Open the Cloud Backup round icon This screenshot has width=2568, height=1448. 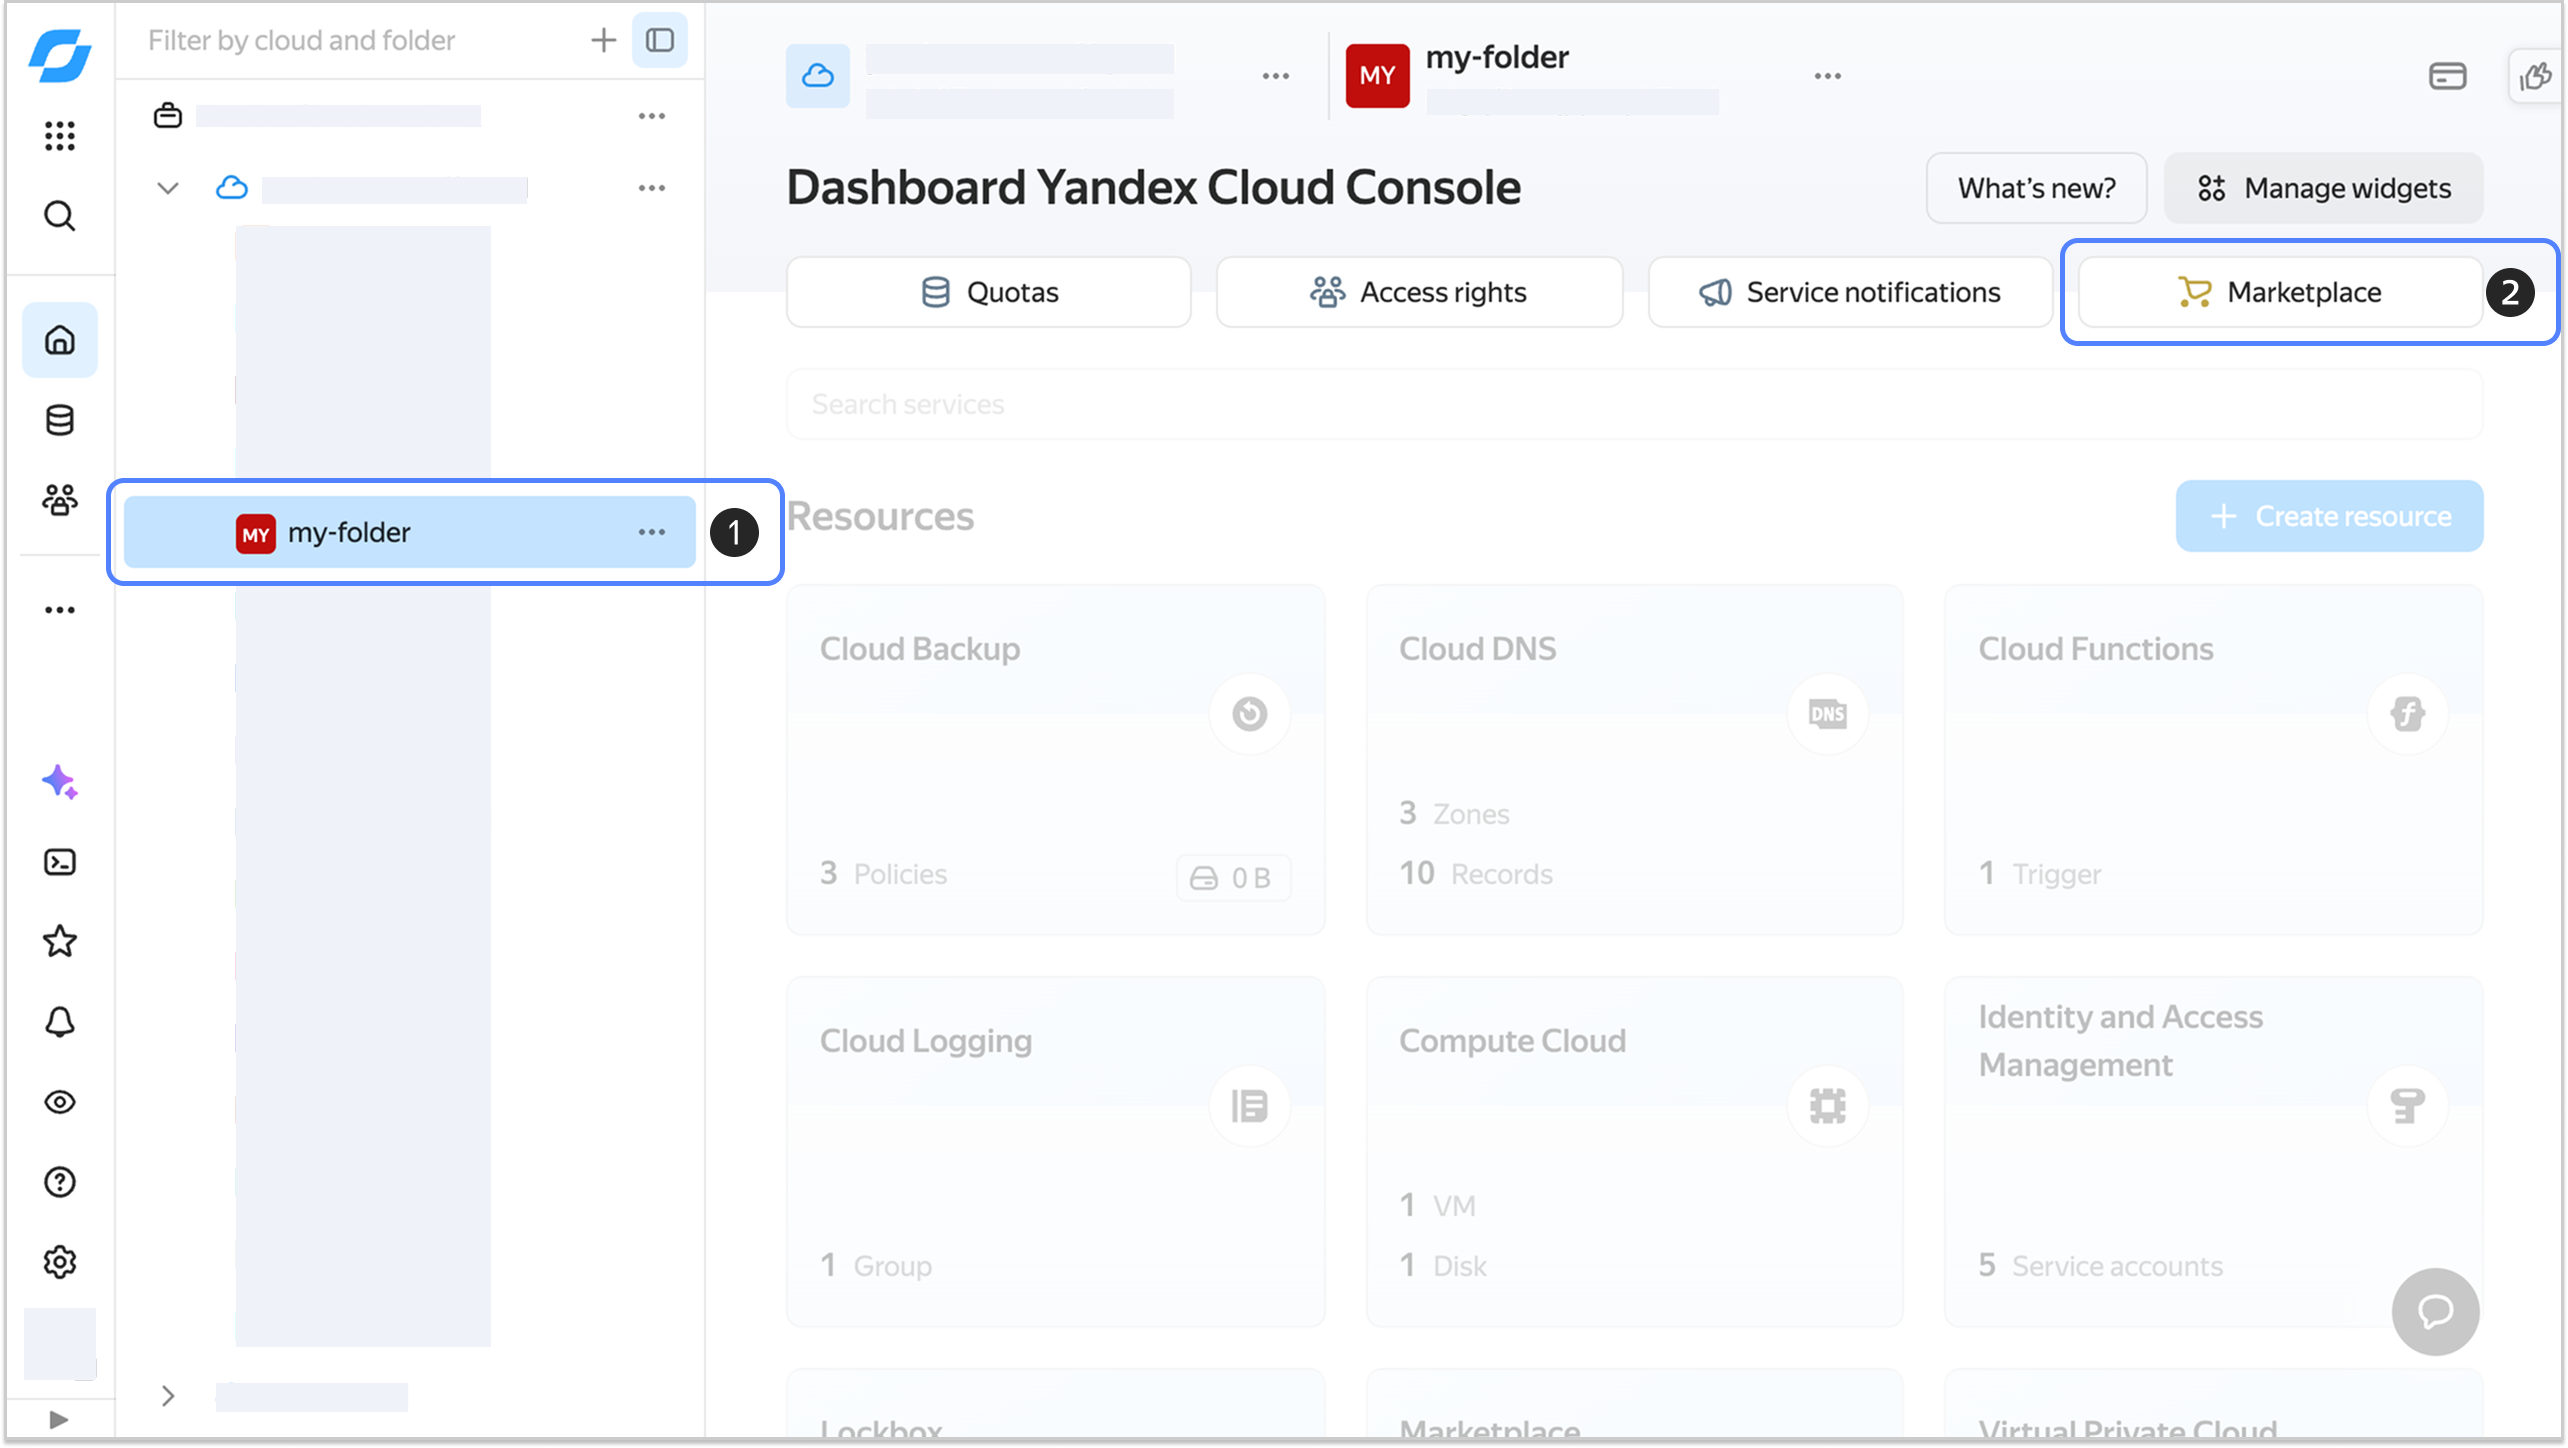(x=1249, y=714)
